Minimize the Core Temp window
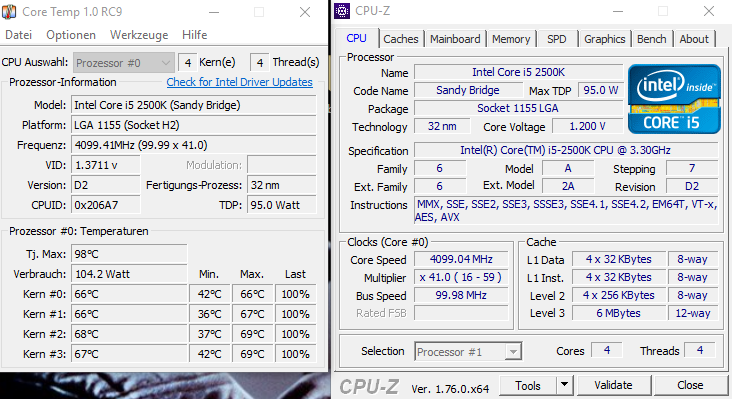This screenshot has width=732, height=399. pyautogui.click(x=214, y=12)
